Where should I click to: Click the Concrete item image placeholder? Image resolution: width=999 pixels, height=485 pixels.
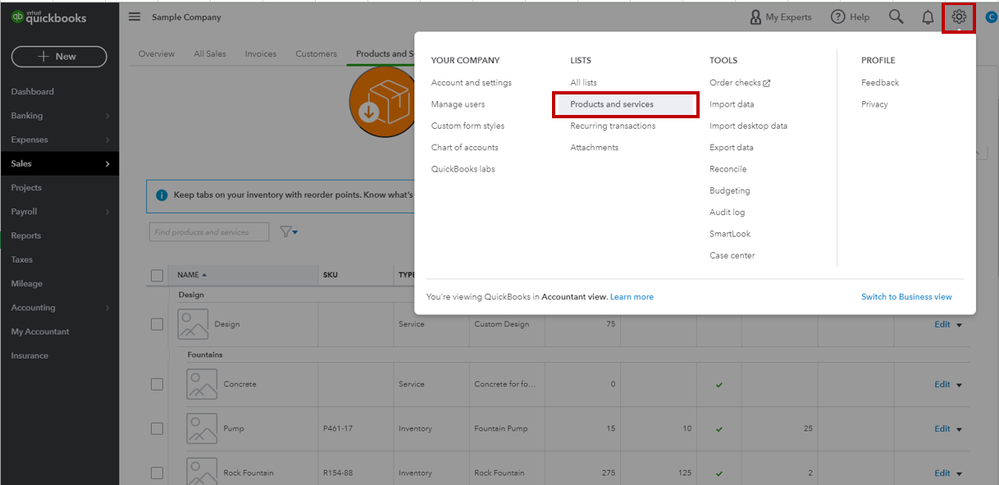pyautogui.click(x=202, y=384)
